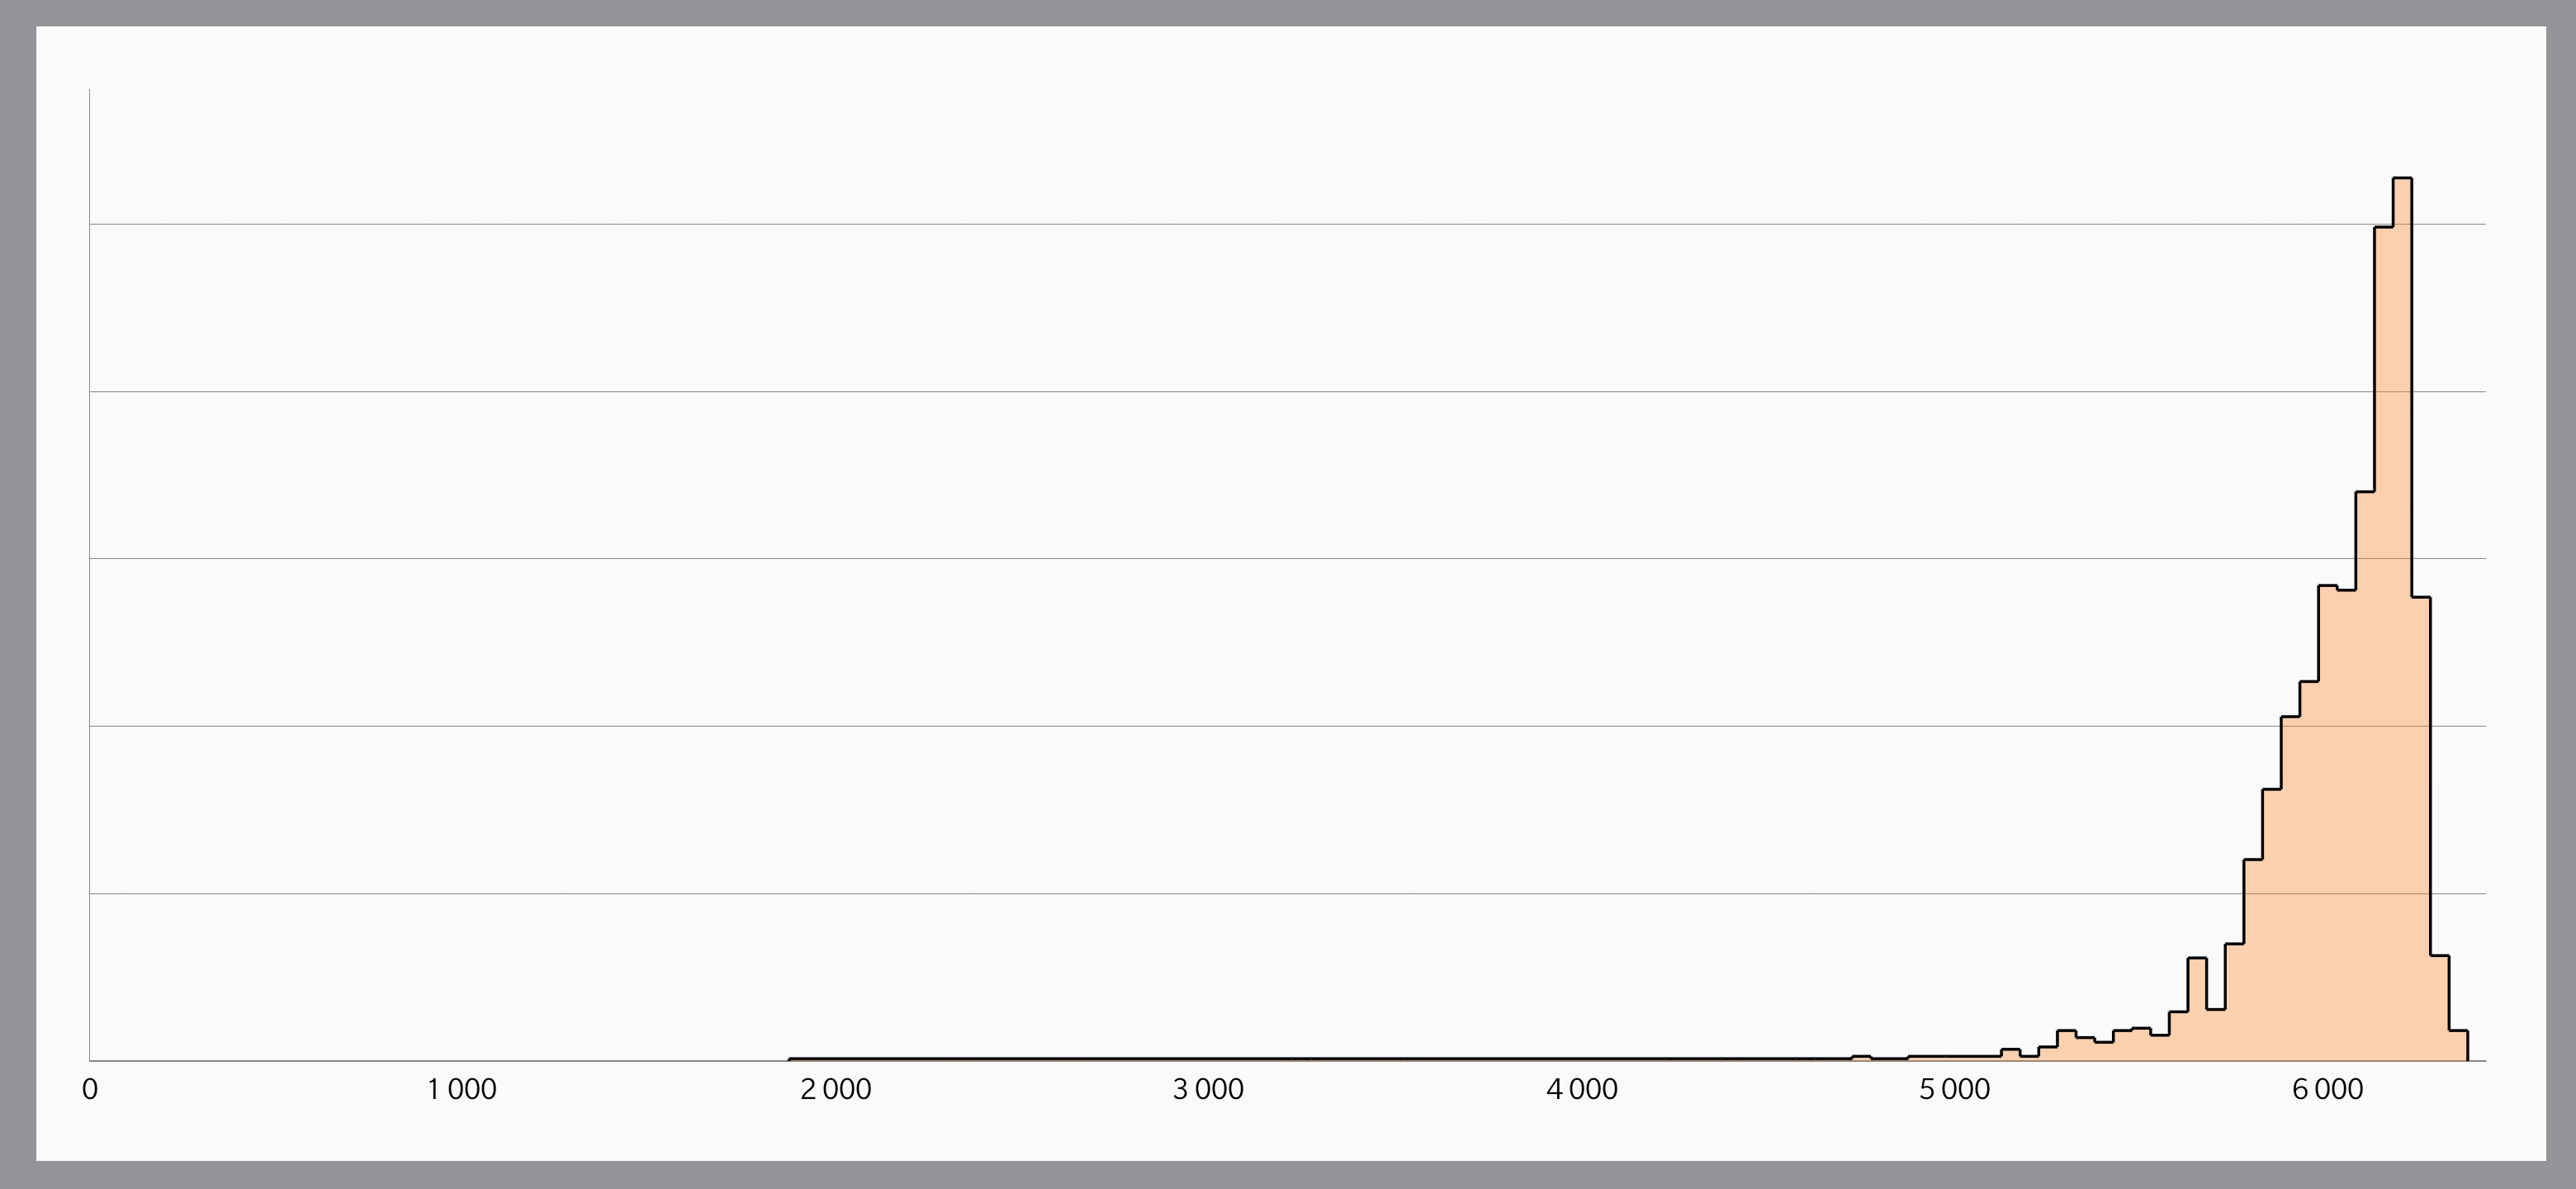This screenshot has height=1189, width=2576.
Task: Click the 0 axis label
Action: click(90, 1089)
